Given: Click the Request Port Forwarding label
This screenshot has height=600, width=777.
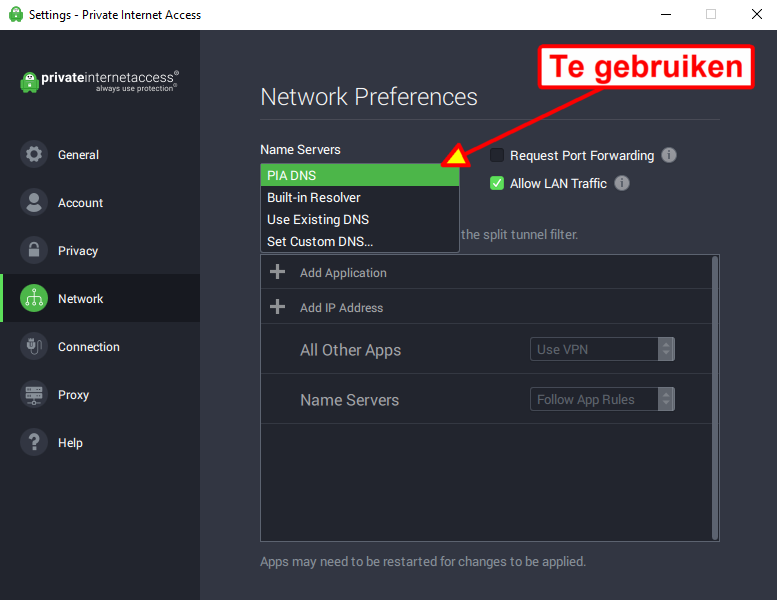Looking at the screenshot, I should [x=582, y=156].
